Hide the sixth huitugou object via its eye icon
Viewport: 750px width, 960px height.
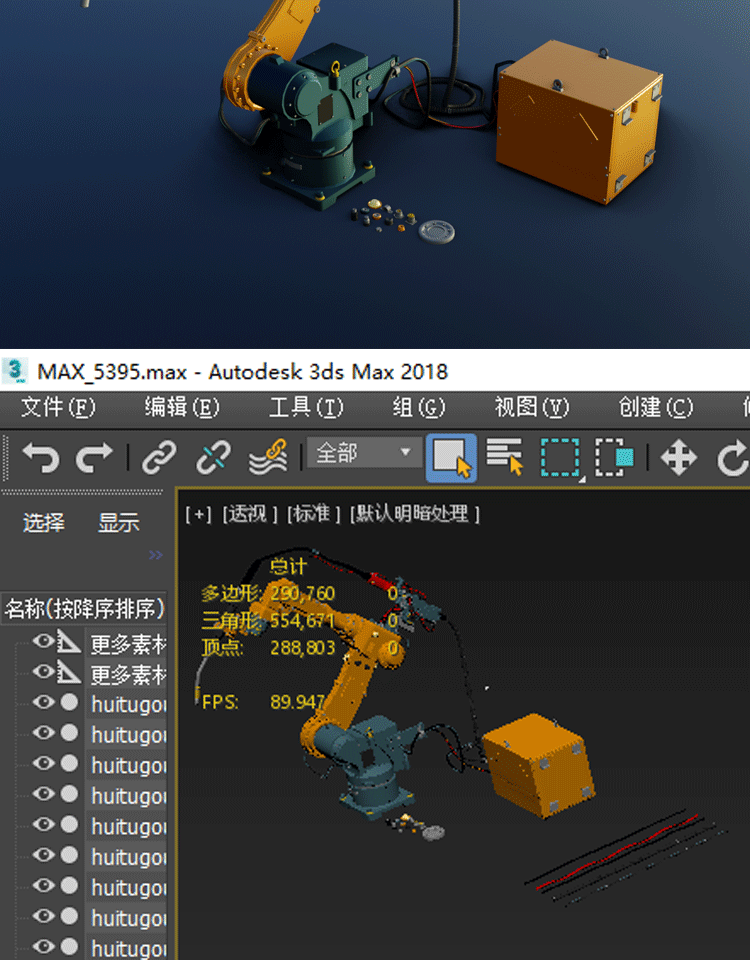tap(43, 855)
